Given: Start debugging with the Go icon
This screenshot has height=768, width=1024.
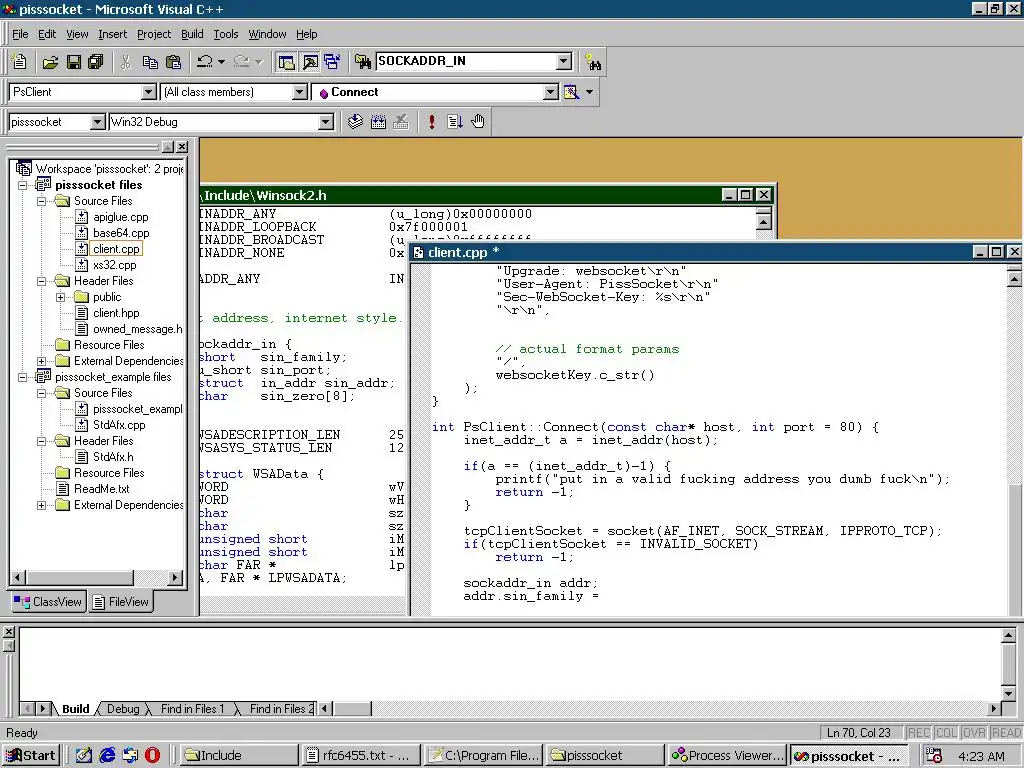Looking at the screenshot, I should coord(455,121).
